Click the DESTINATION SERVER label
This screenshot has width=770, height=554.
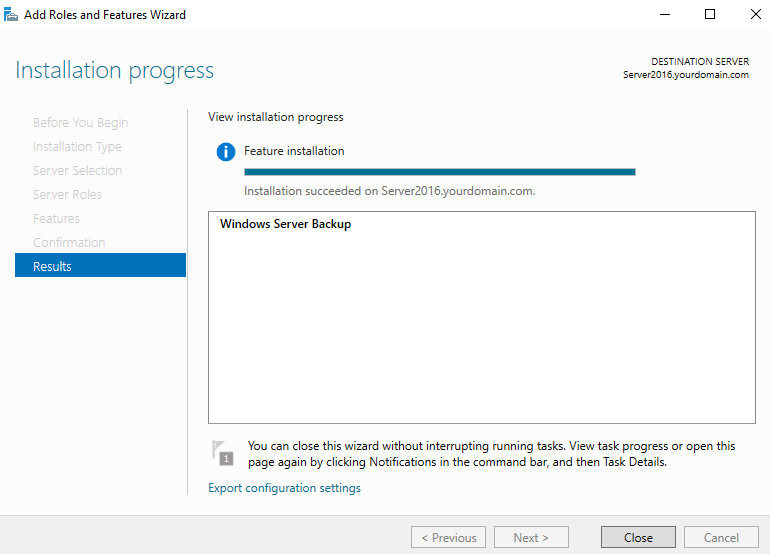point(700,61)
